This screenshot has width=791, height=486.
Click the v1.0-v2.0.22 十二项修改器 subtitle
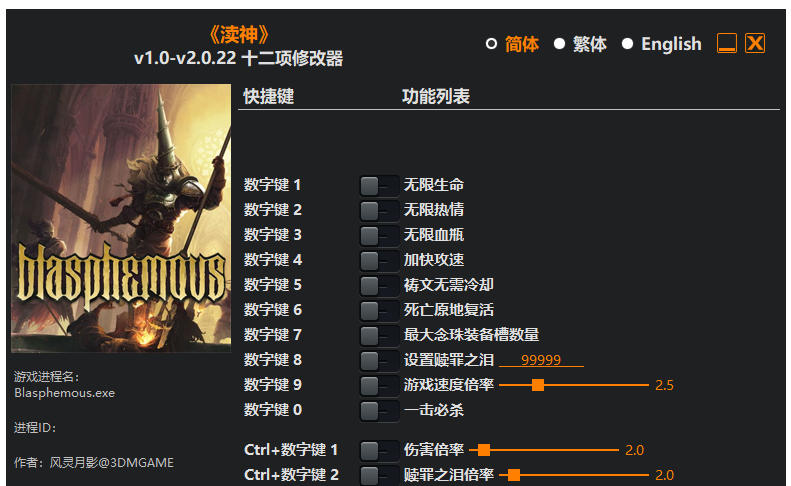coord(238,59)
